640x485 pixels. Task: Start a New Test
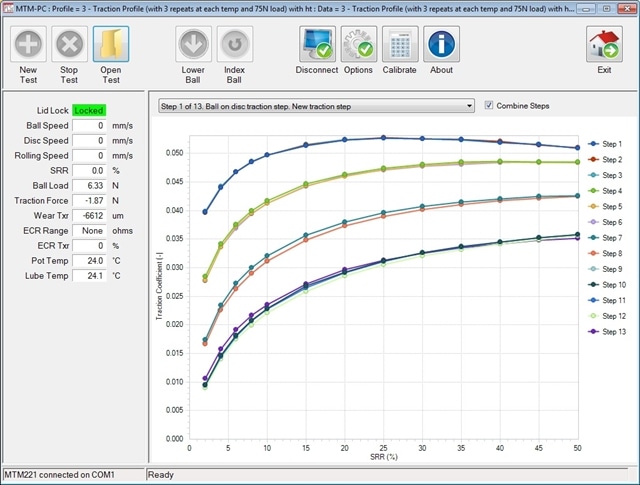pyautogui.click(x=28, y=44)
